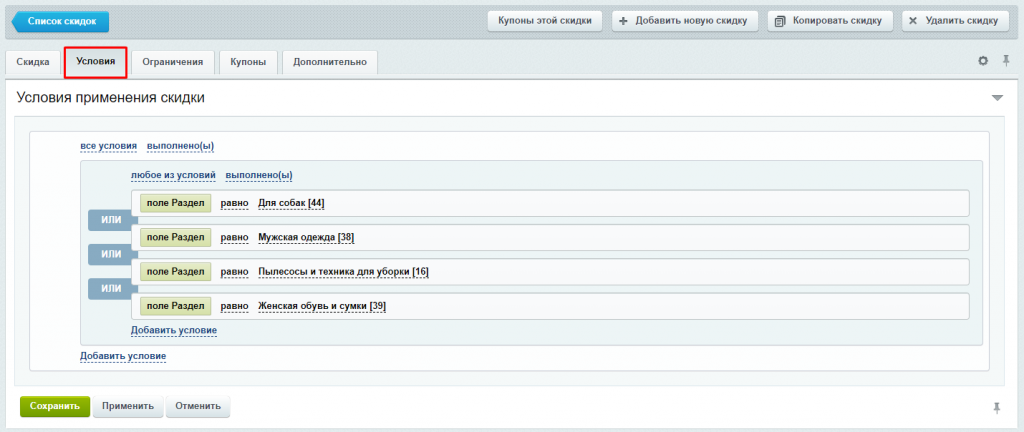The height and width of the screenshot is (432, 1024).
Task: Open the Ограничения tab
Action: [172, 62]
